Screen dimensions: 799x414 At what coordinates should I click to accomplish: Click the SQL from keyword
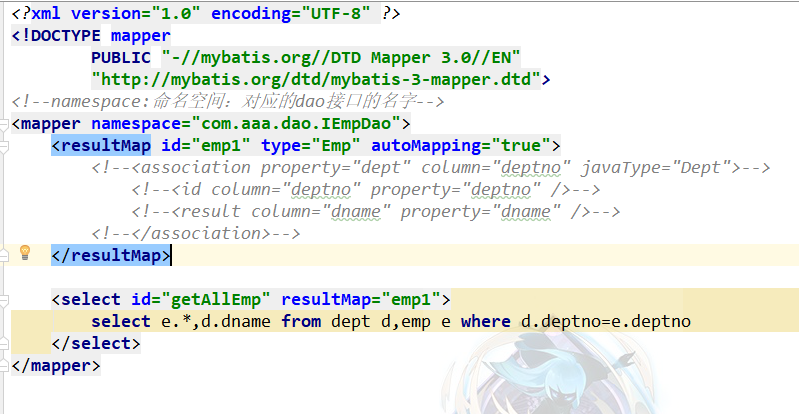tap(301, 321)
